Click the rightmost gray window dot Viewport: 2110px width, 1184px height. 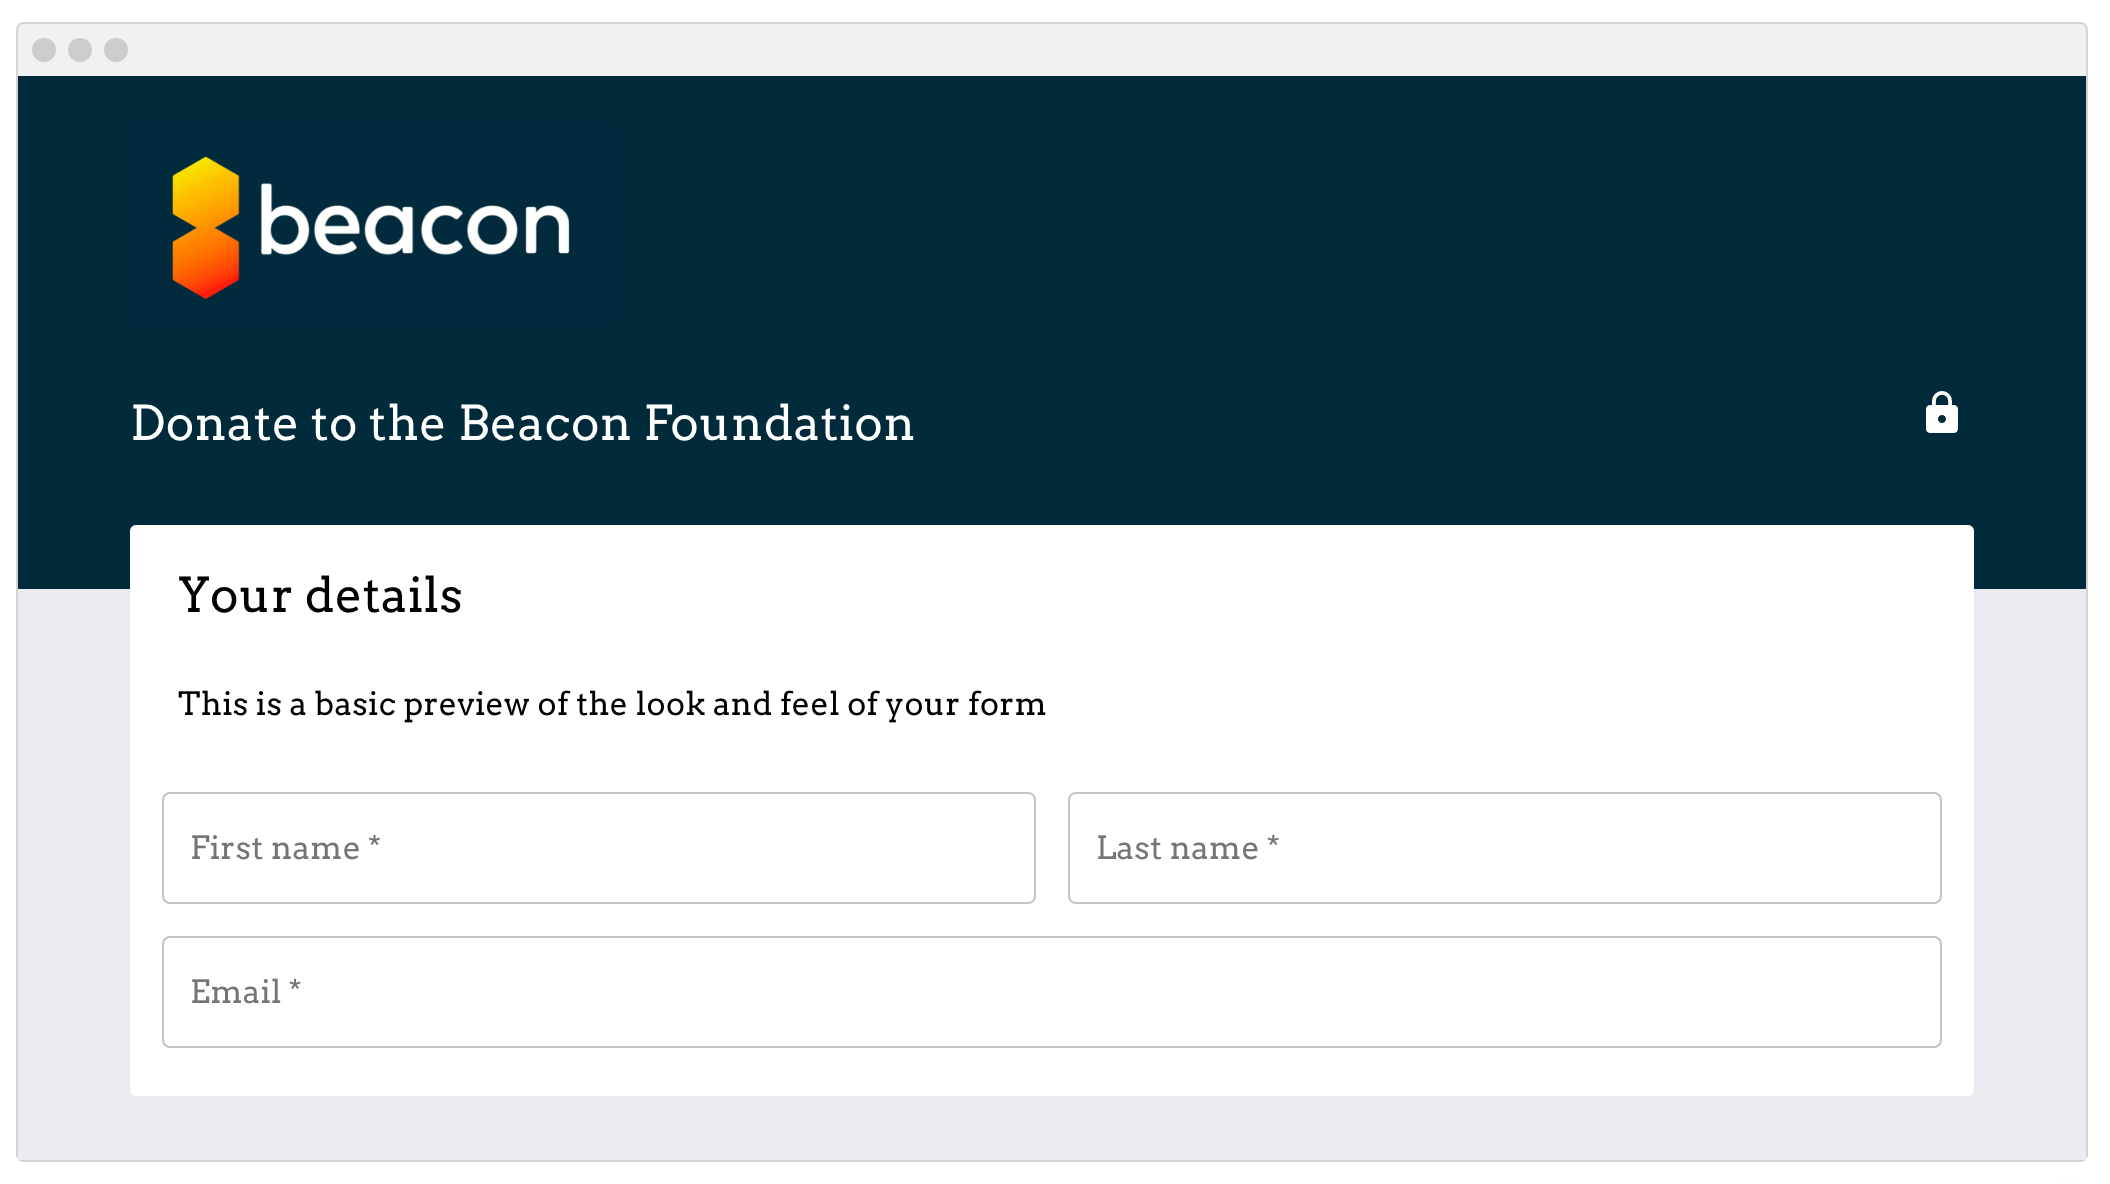(116, 50)
